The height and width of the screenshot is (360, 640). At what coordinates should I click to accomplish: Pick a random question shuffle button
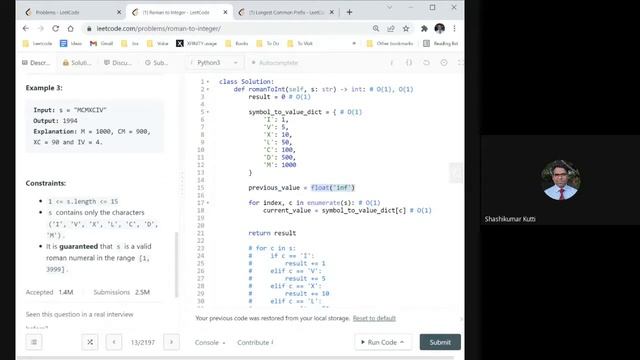point(90,342)
